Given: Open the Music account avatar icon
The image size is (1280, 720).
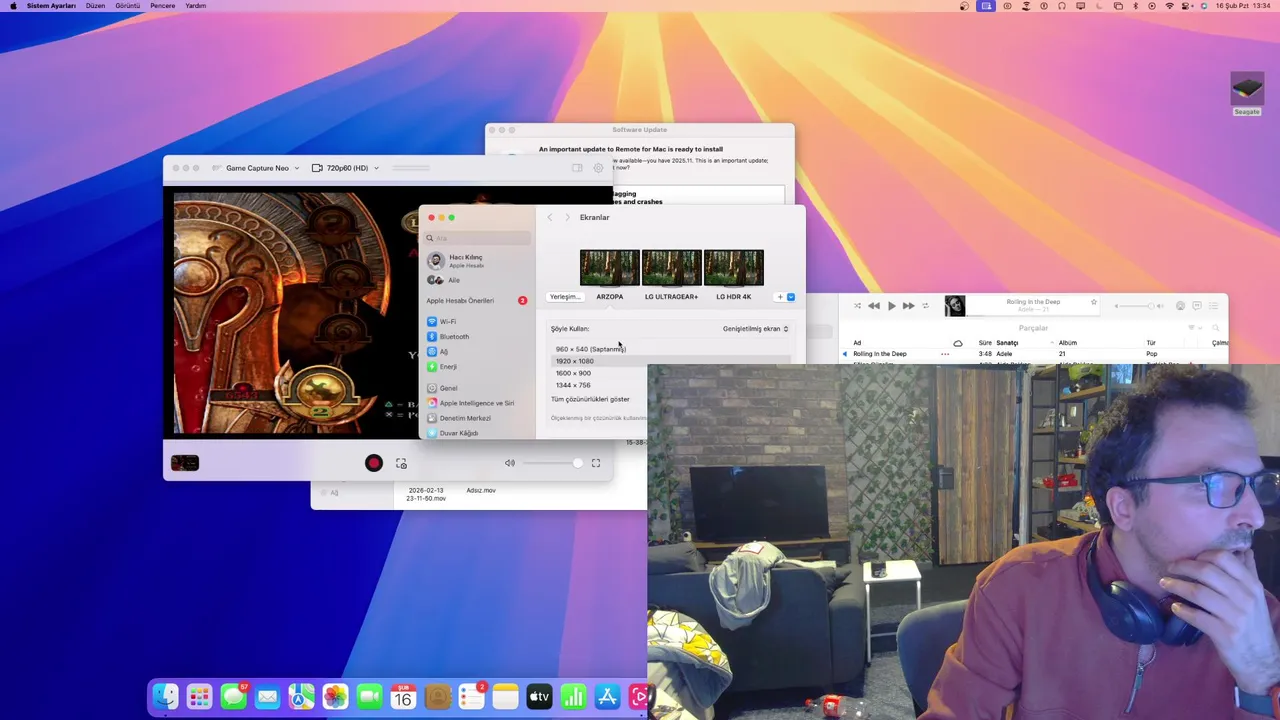Looking at the screenshot, I should tap(1180, 306).
